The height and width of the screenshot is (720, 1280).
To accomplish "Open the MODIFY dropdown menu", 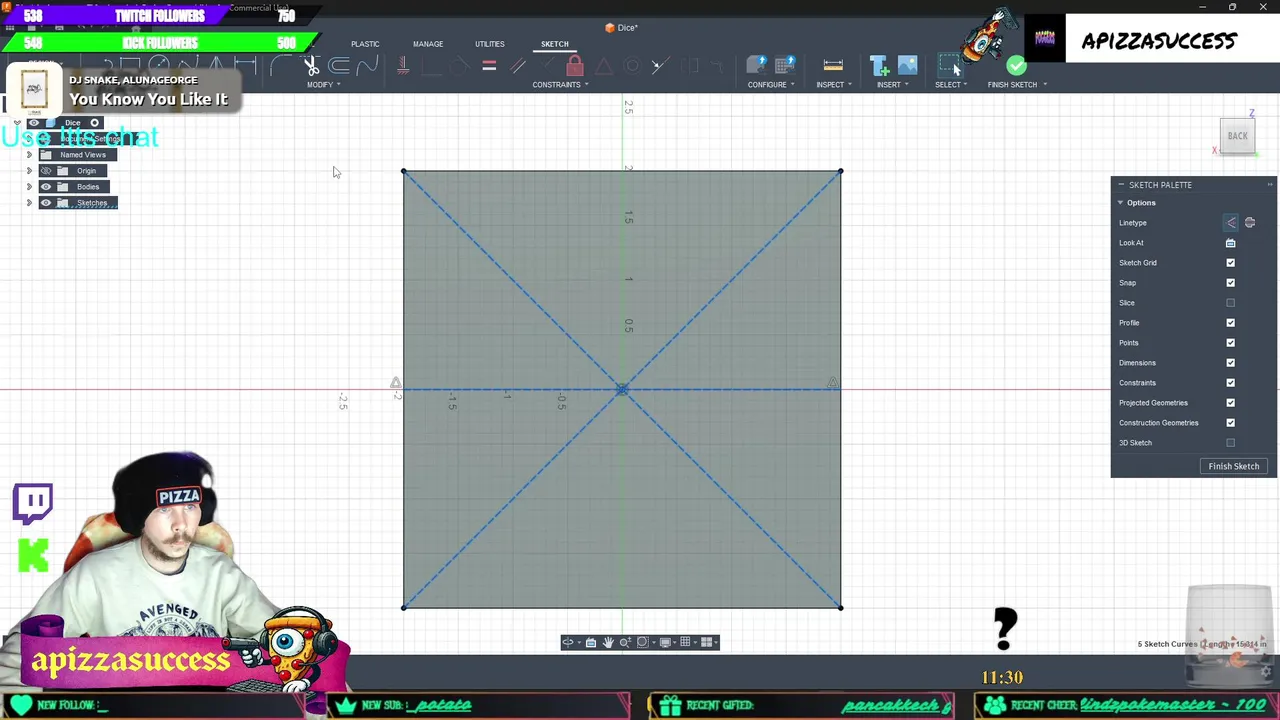I will 323,85.
